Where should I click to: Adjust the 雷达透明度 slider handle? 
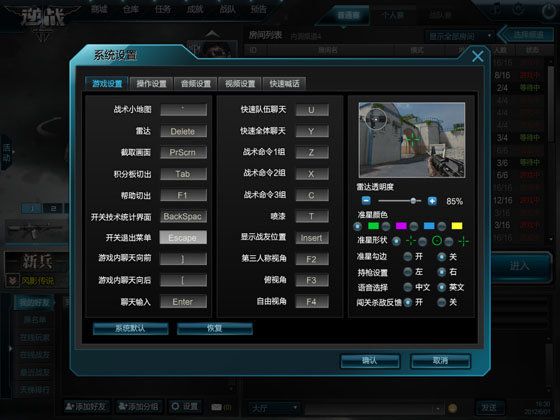pyautogui.click(x=413, y=201)
